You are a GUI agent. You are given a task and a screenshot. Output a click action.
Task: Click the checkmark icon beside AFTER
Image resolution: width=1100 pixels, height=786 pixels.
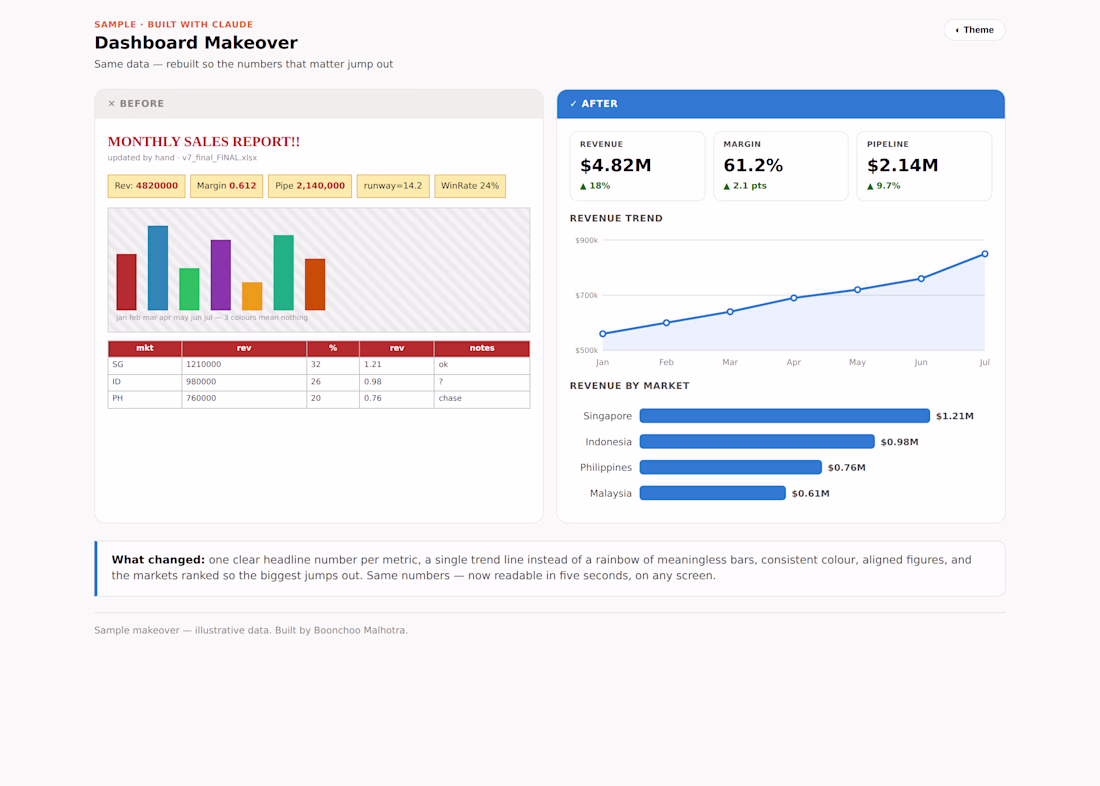point(573,104)
